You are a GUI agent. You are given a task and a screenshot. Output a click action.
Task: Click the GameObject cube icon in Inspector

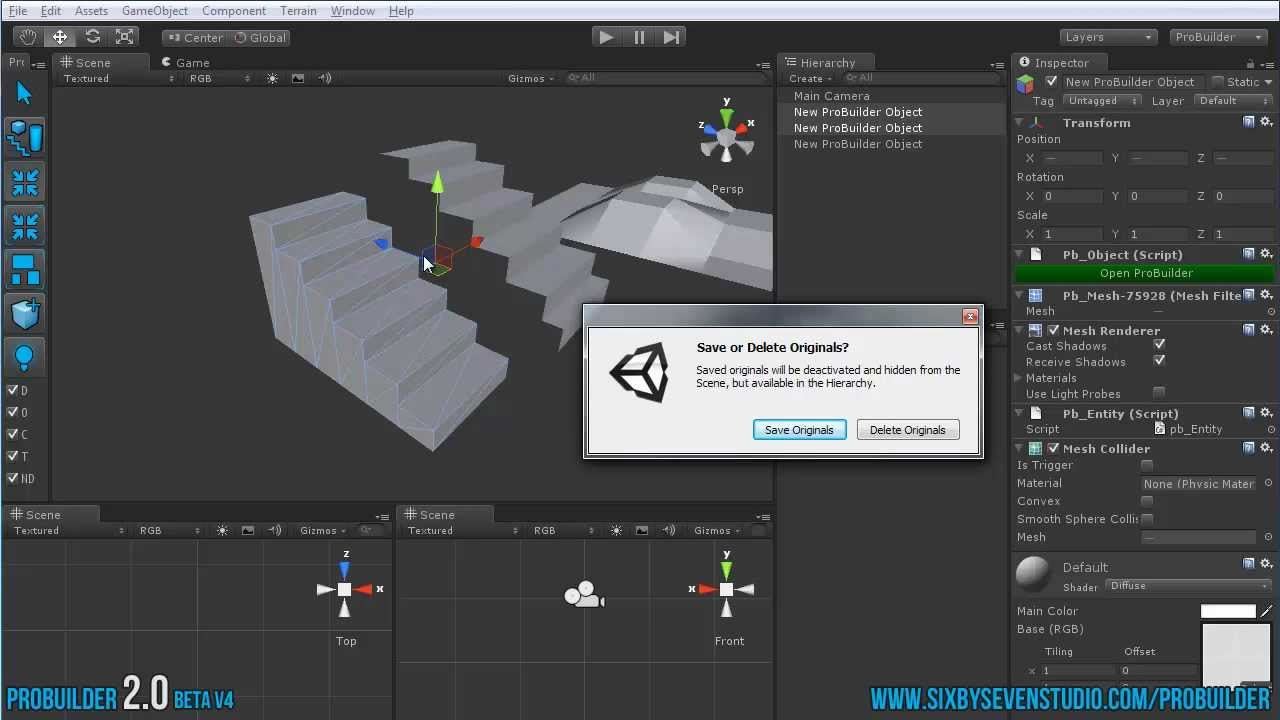[x=1026, y=84]
